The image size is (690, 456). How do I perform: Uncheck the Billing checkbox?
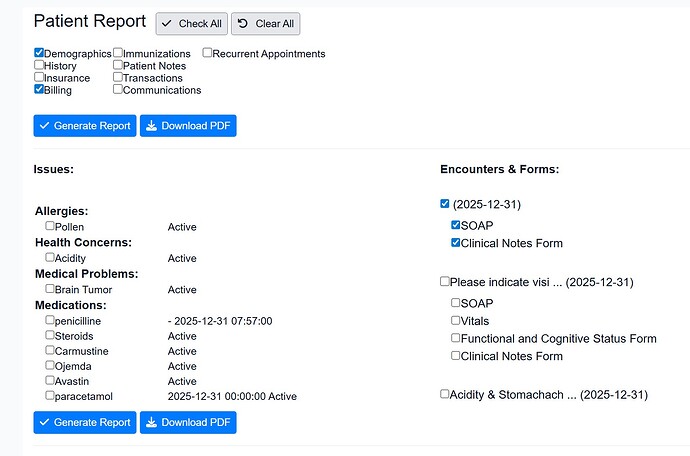pyautogui.click(x=39, y=89)
